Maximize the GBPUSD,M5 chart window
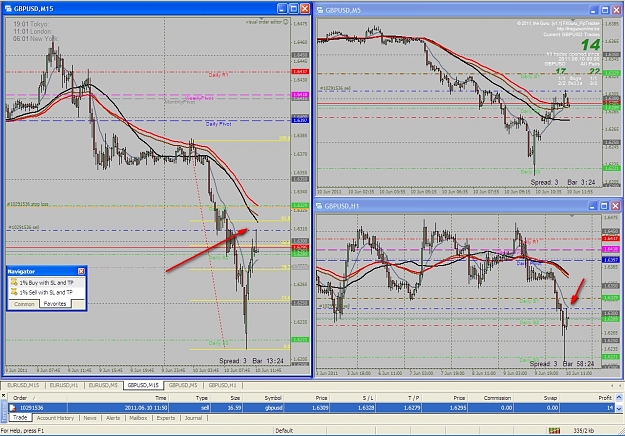This screenshot has width=625, height=436. pyautogui.click(x=605, y=10)
